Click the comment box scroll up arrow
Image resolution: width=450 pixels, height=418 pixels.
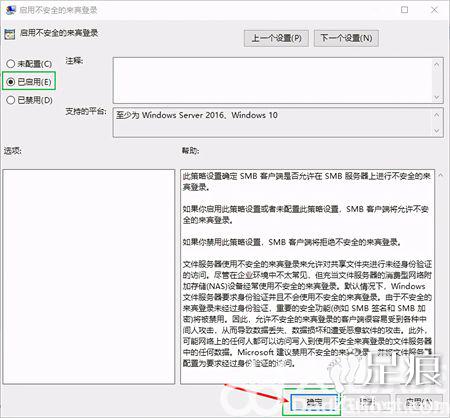tap(437, 64)
